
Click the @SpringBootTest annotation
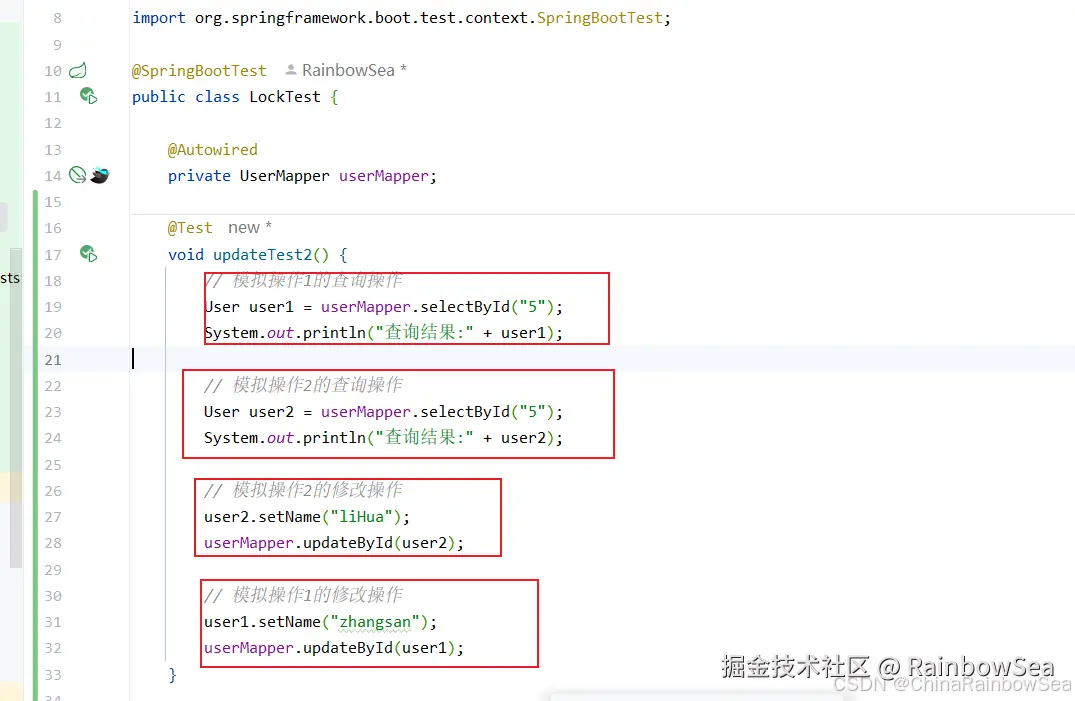[199, 71]
